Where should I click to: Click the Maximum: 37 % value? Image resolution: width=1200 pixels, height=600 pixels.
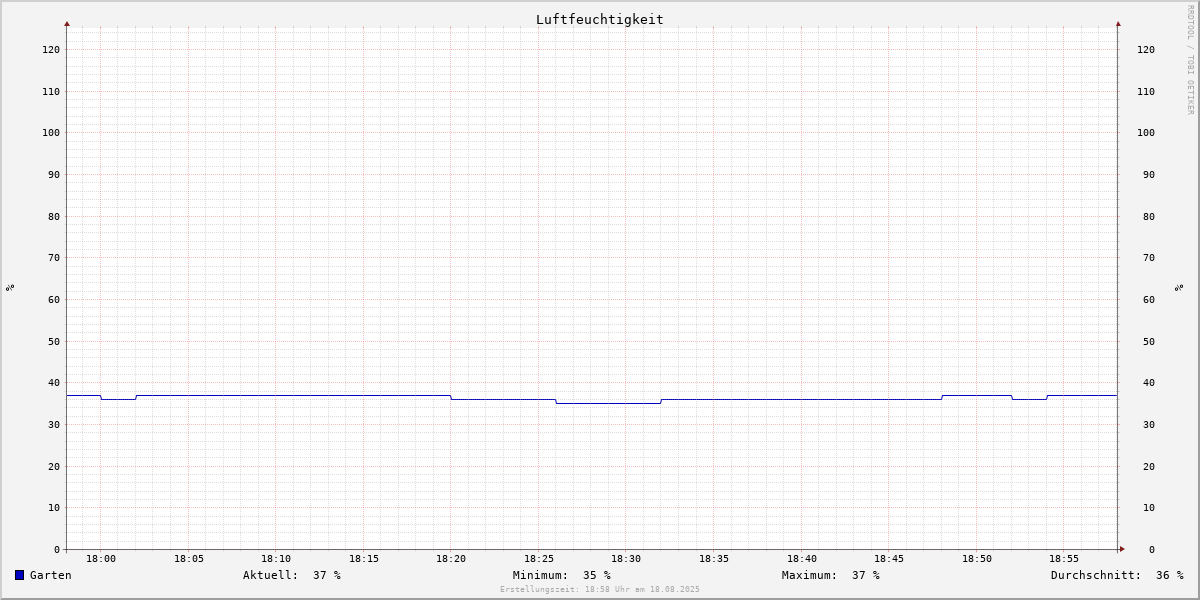tap(831, 575)
